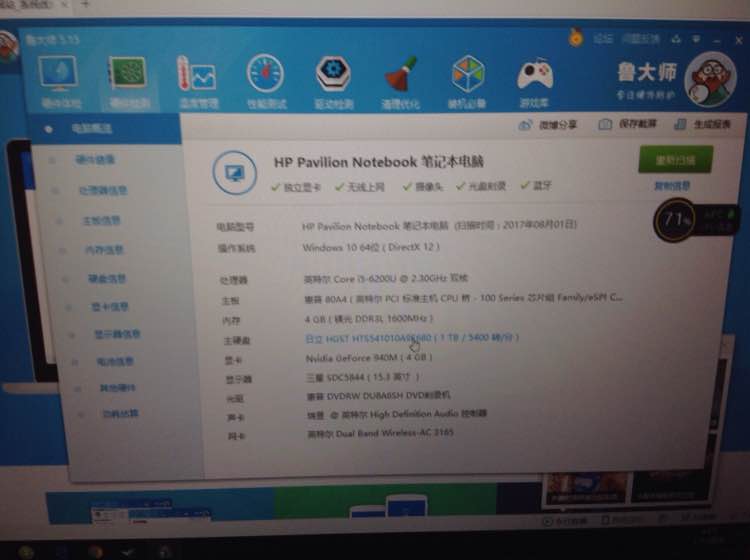The height and width of the screenshot is (560, 750).
Task: Open 功耗估算 in the sidebar
Action: click(121, 414)
